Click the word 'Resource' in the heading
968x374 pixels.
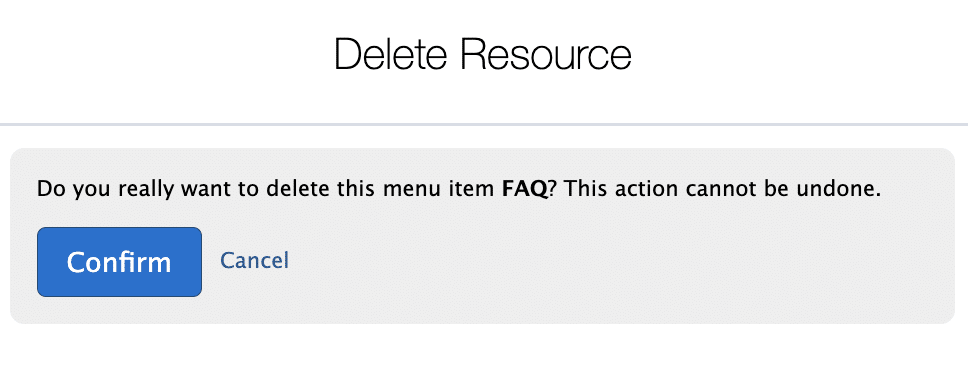[x=546, y=54]
